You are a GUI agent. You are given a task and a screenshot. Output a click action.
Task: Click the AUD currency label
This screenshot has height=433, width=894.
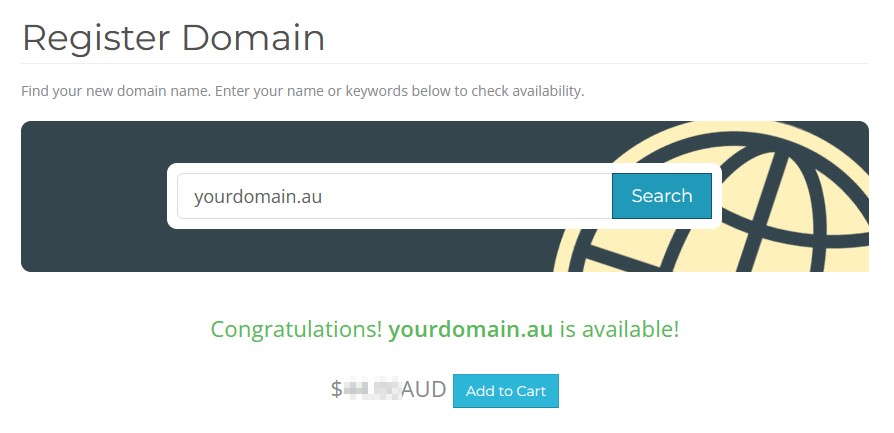424,390
